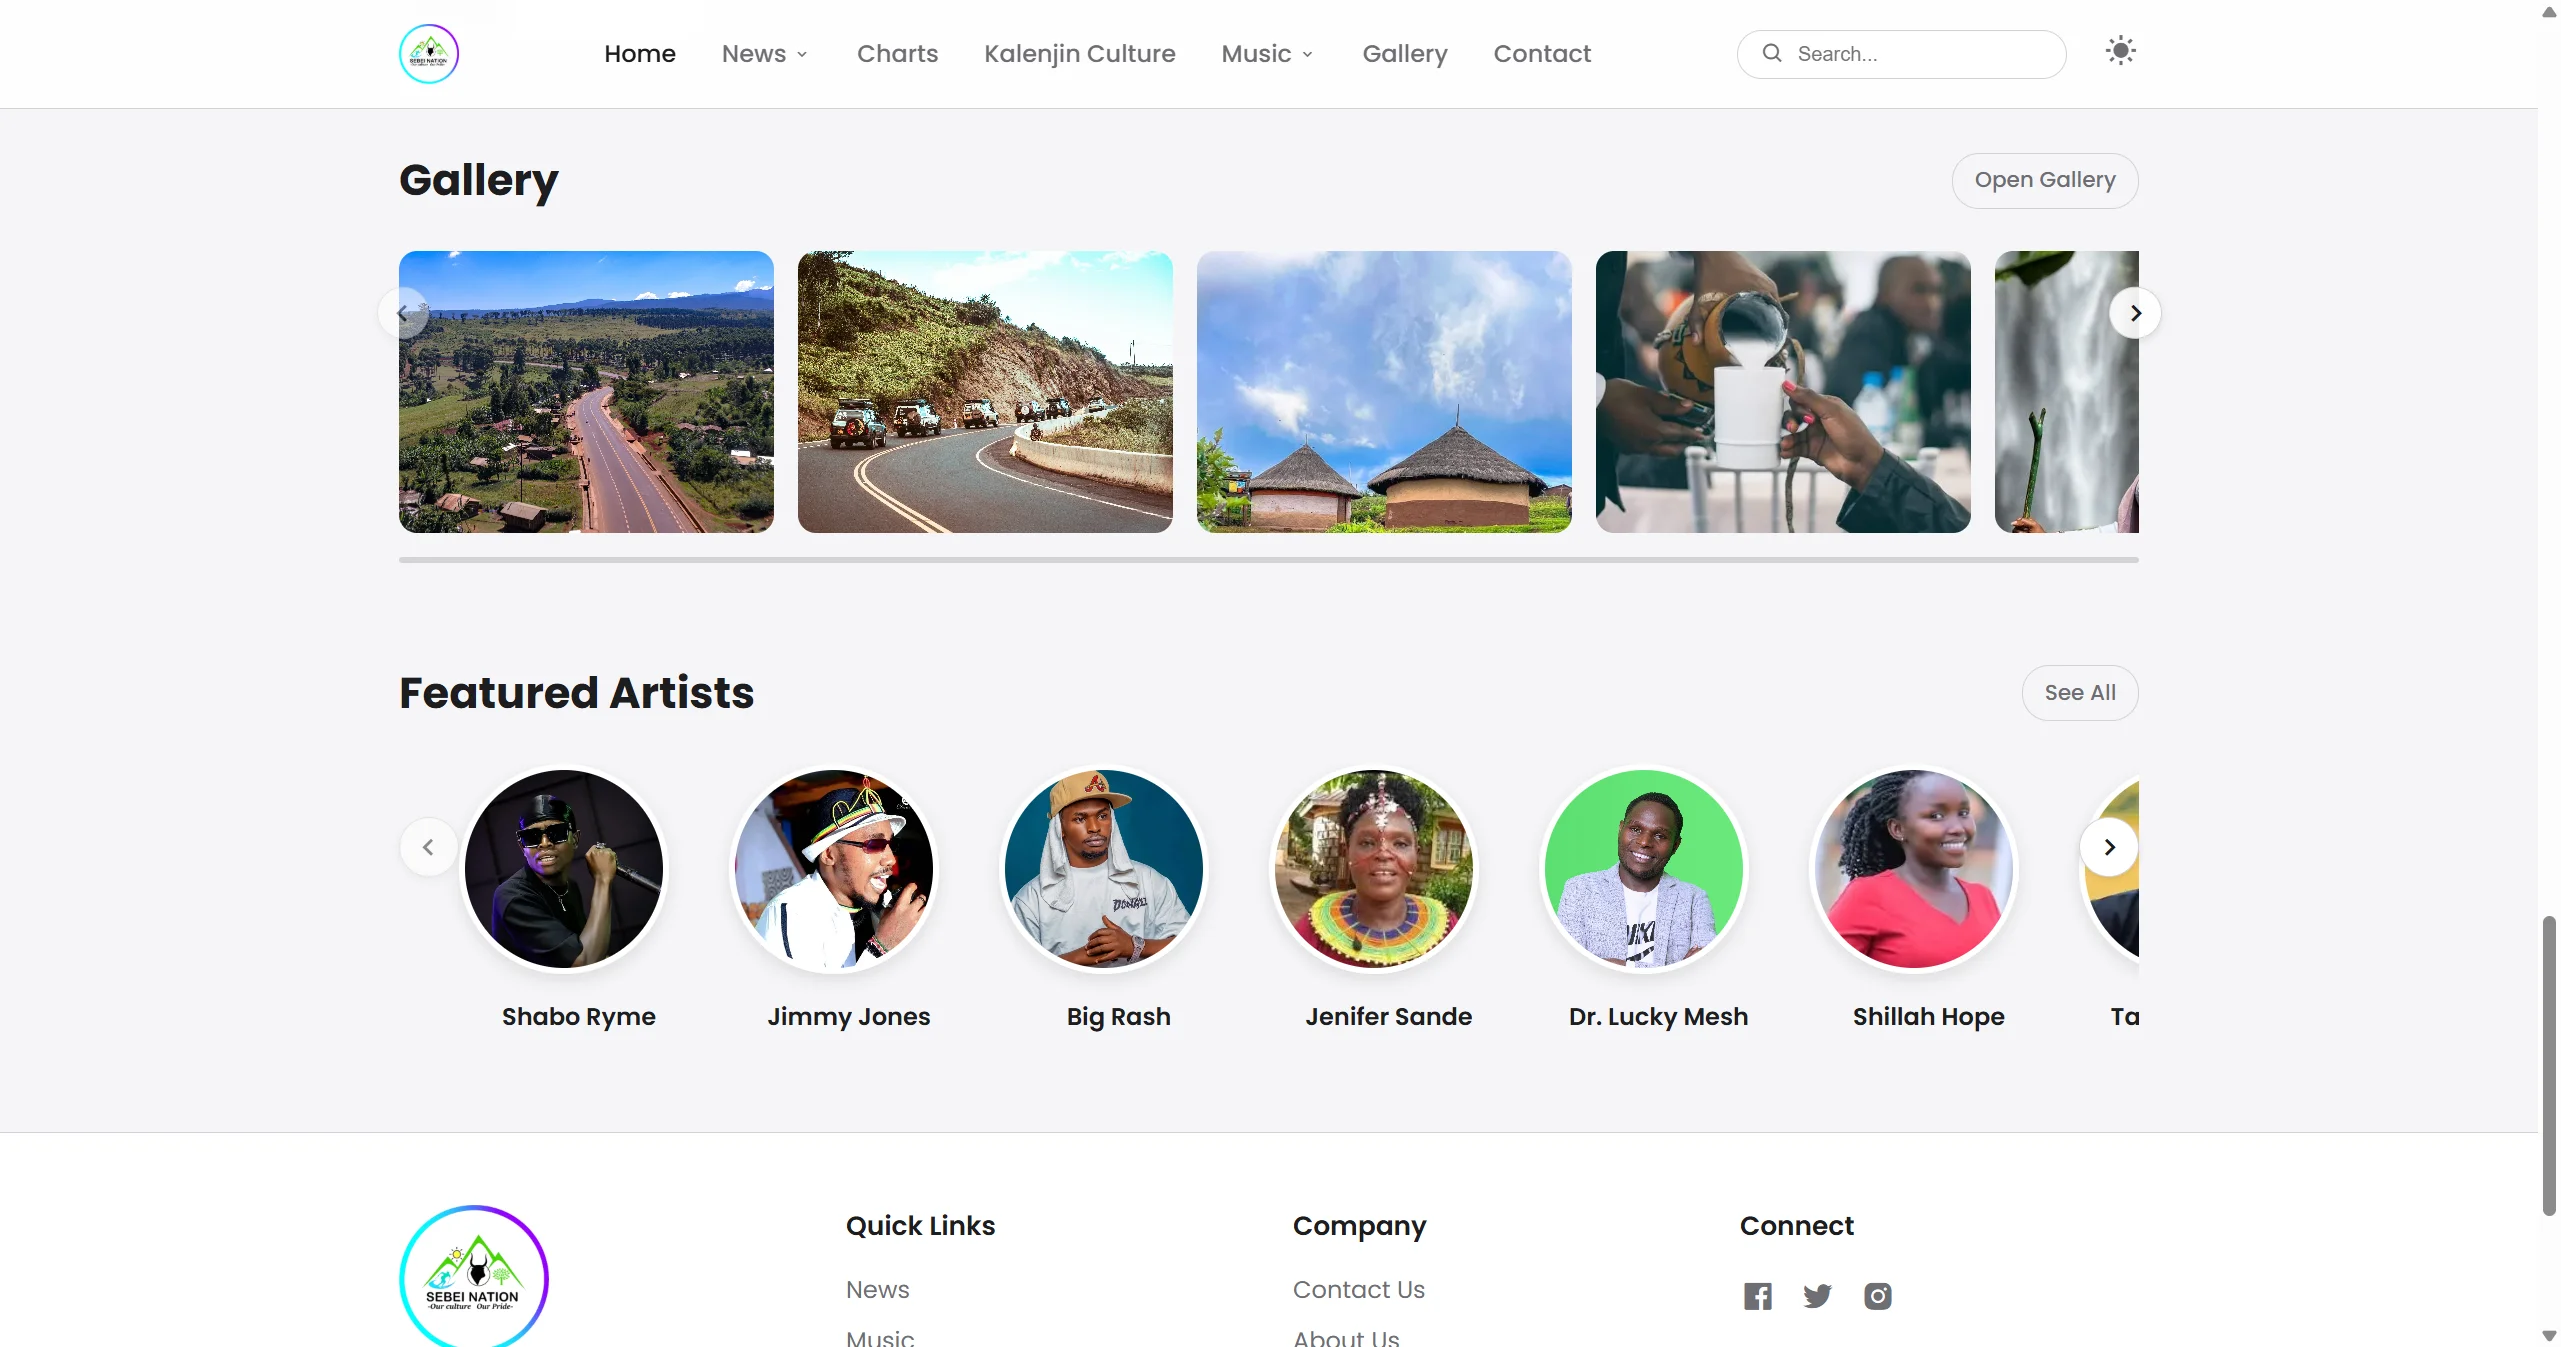Click See All featured artists
This screenshot has width=2561, height=1347.
point(2079,693)
